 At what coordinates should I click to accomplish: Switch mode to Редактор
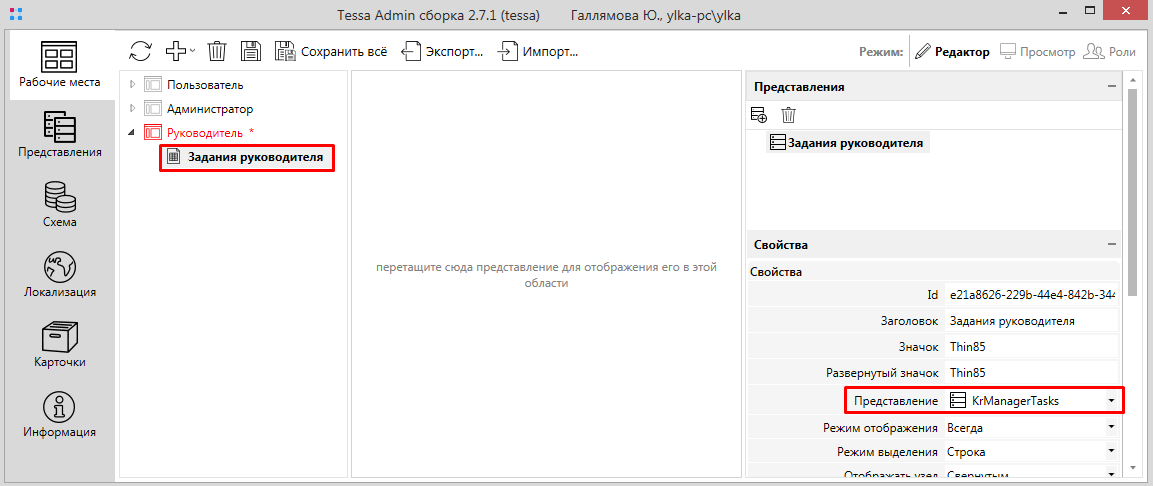pyautogui.click(x=952, y=52)
